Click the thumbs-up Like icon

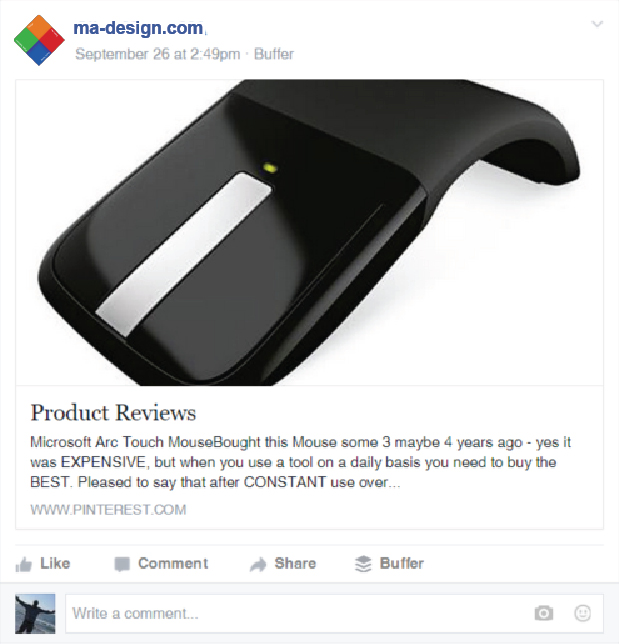click(x=23, y=564)
